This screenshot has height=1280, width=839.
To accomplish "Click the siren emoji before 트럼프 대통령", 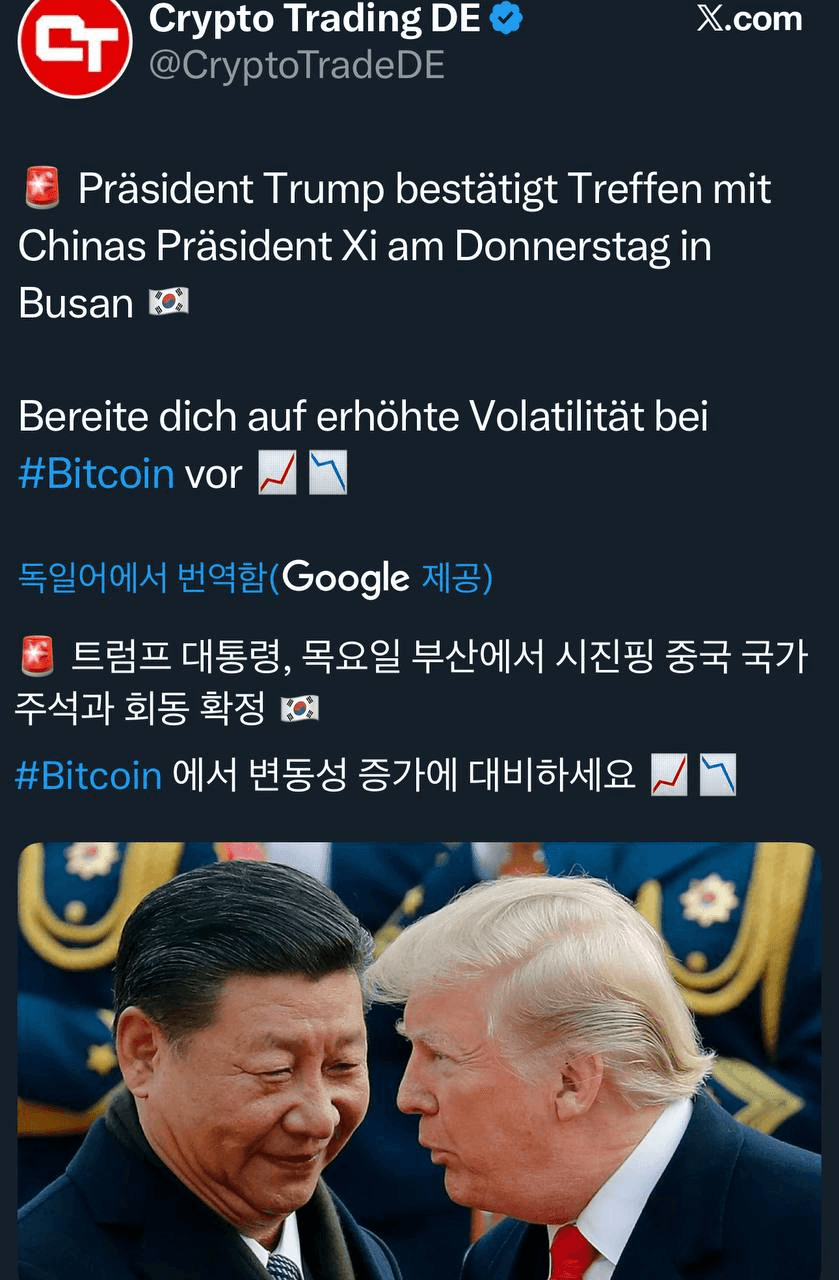I will (37, 658).
